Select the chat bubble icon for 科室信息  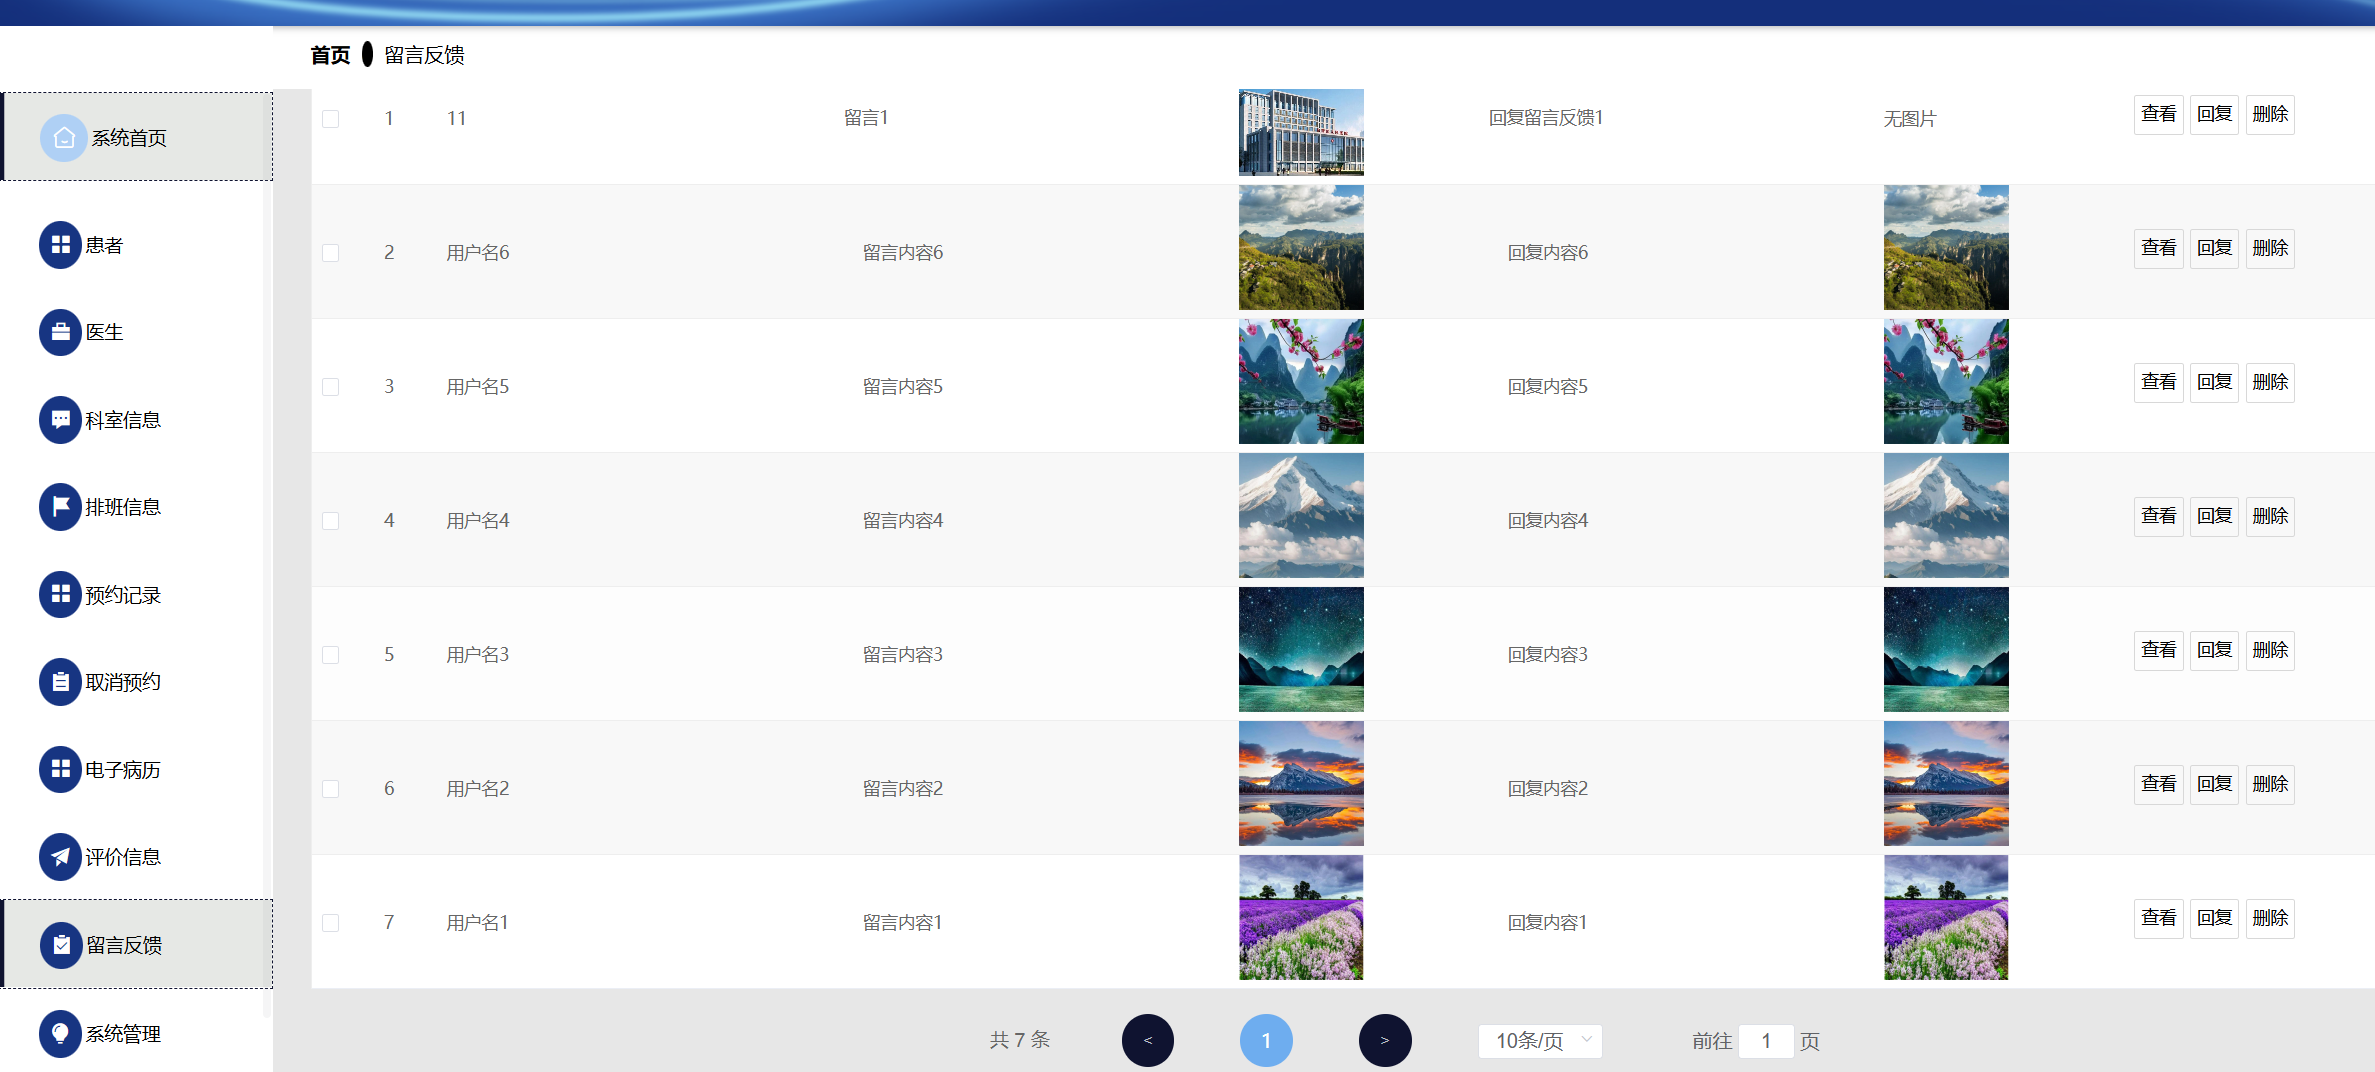(60, 420)
